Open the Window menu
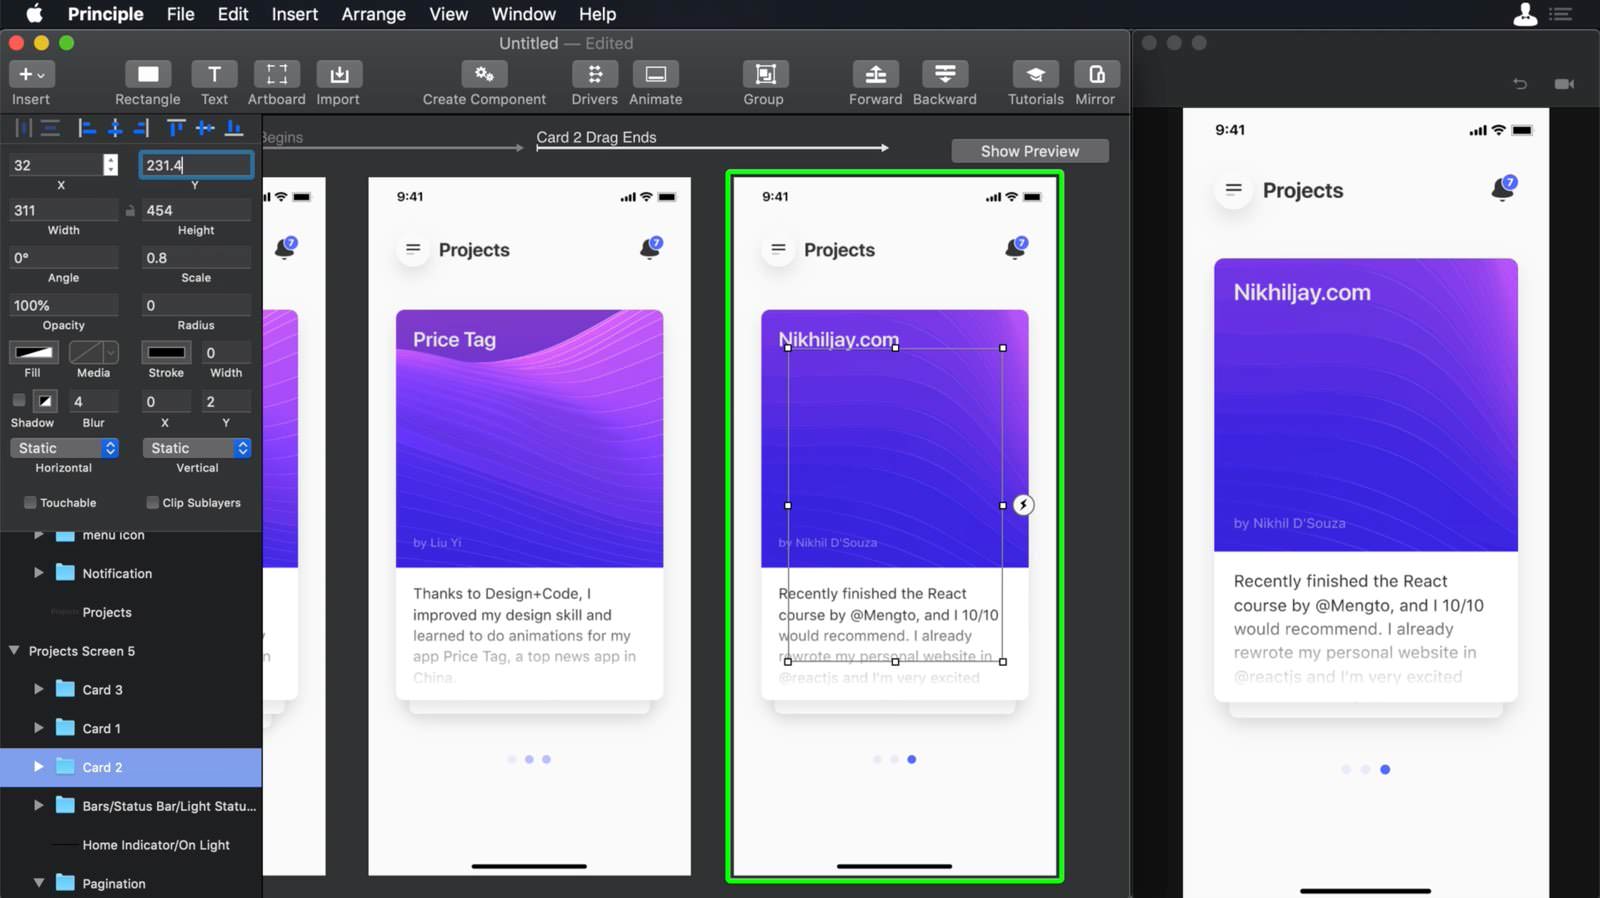Viewport: 1600px width, 898px height. (524, 14)
